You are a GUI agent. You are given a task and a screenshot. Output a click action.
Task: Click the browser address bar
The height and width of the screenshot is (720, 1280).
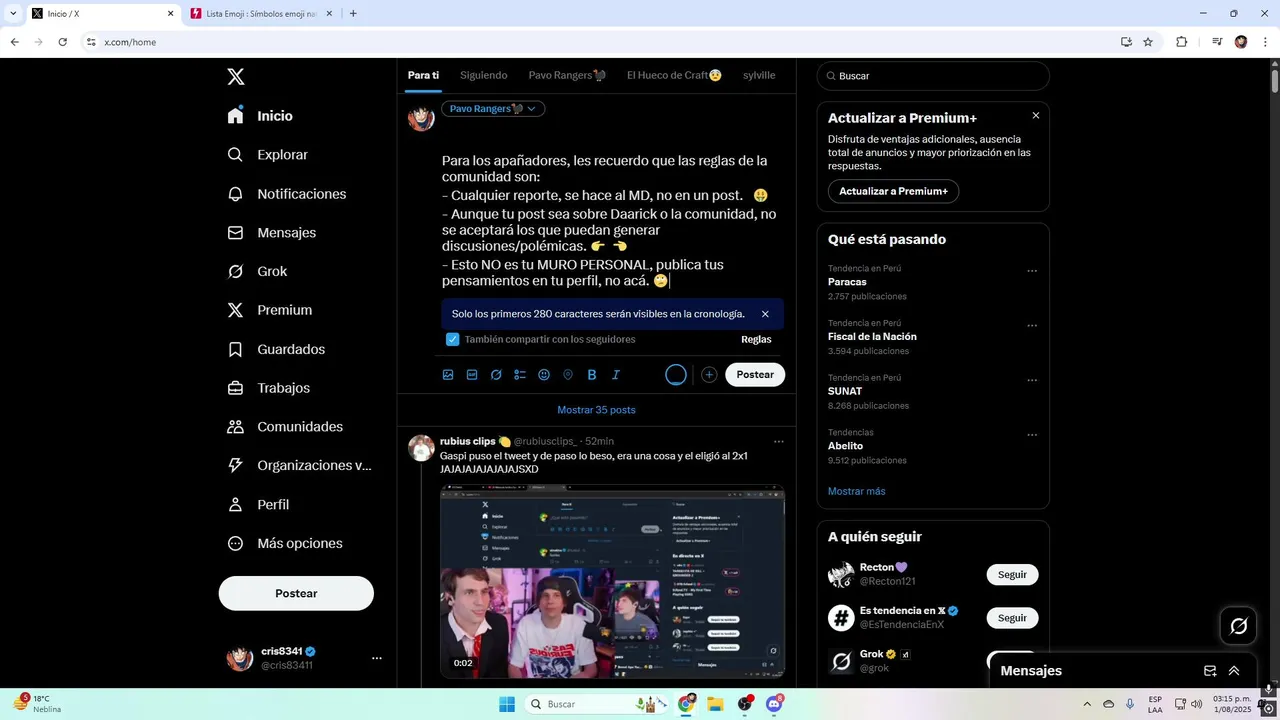(600, 42)
